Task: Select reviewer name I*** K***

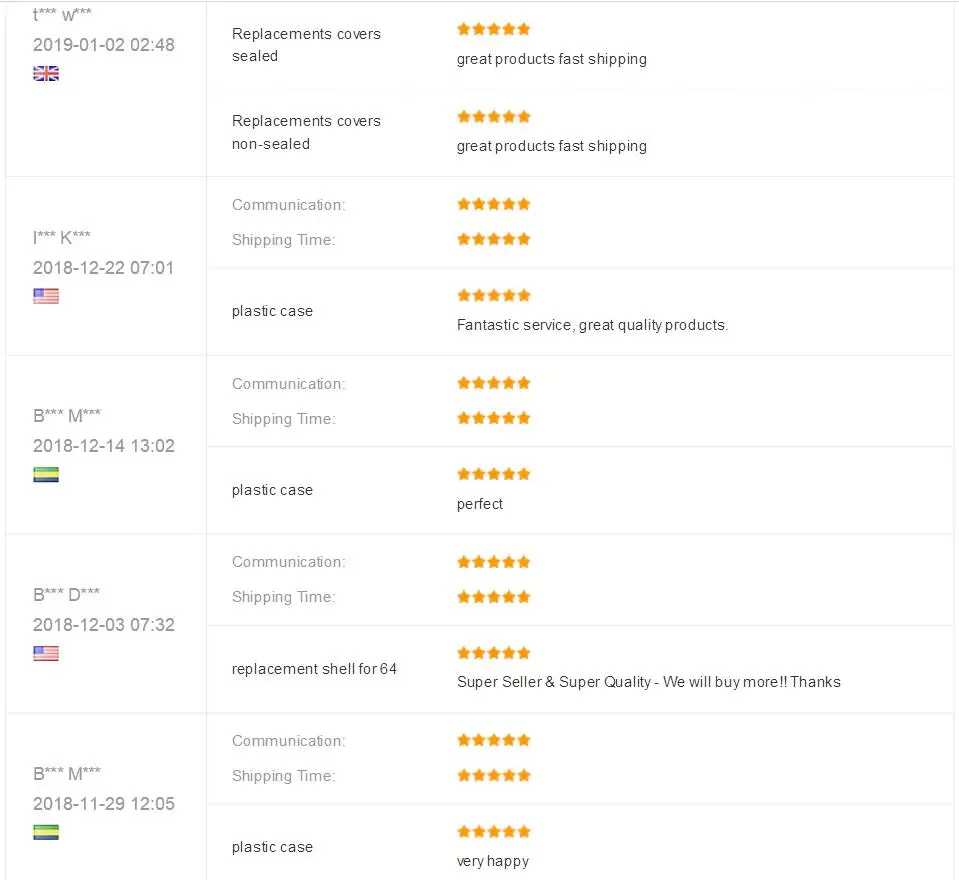Action: click(x=62, y=237)
